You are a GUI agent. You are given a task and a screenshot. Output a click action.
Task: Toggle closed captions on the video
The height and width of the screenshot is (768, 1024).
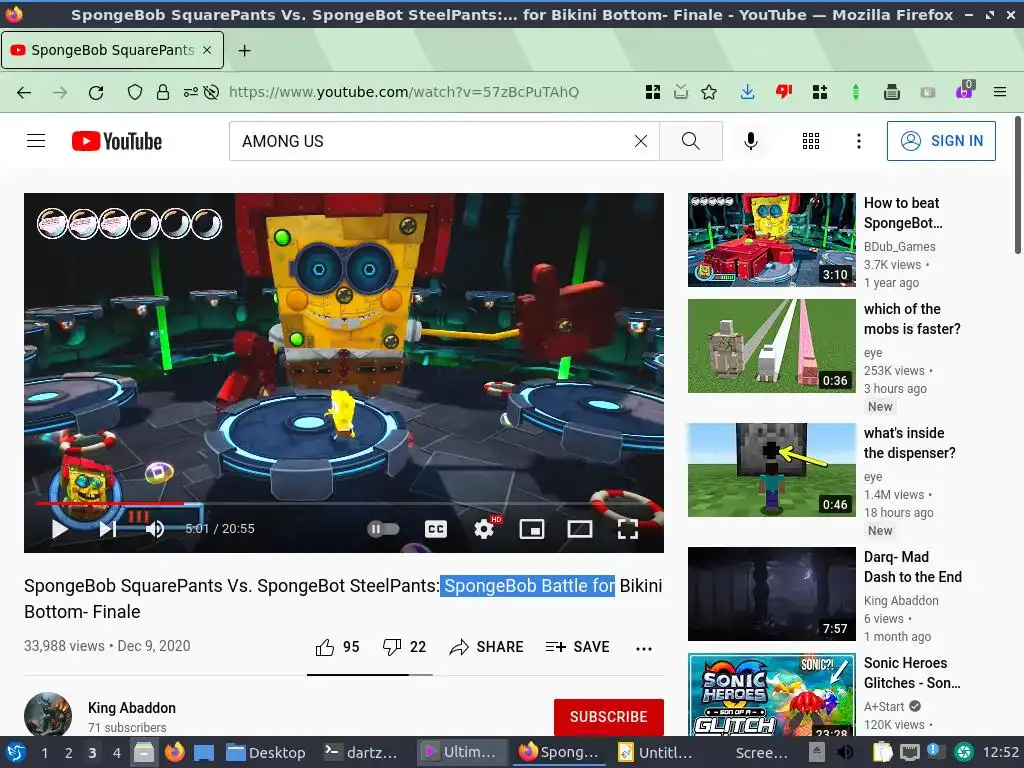436,529
